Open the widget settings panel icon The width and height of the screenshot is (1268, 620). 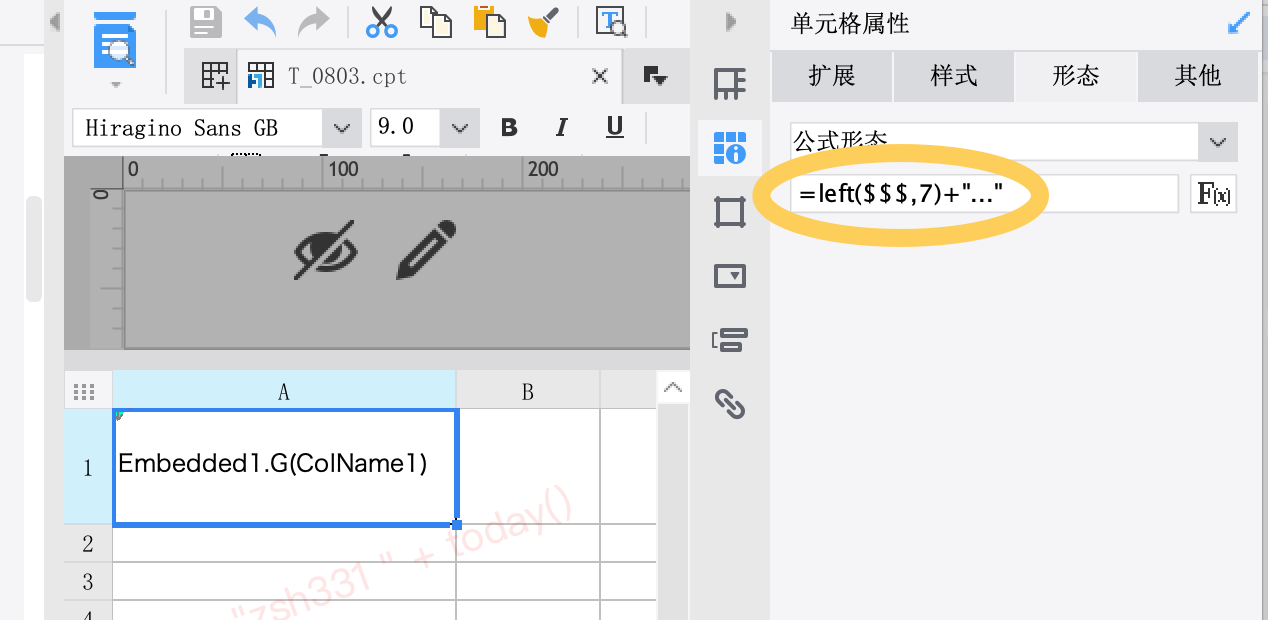coord(730,276)
